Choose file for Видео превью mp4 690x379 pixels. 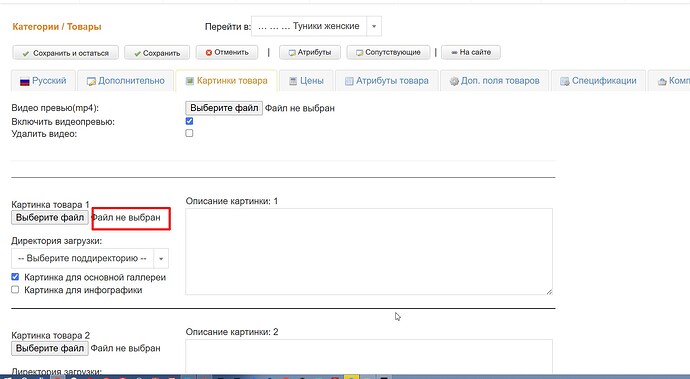224,108
